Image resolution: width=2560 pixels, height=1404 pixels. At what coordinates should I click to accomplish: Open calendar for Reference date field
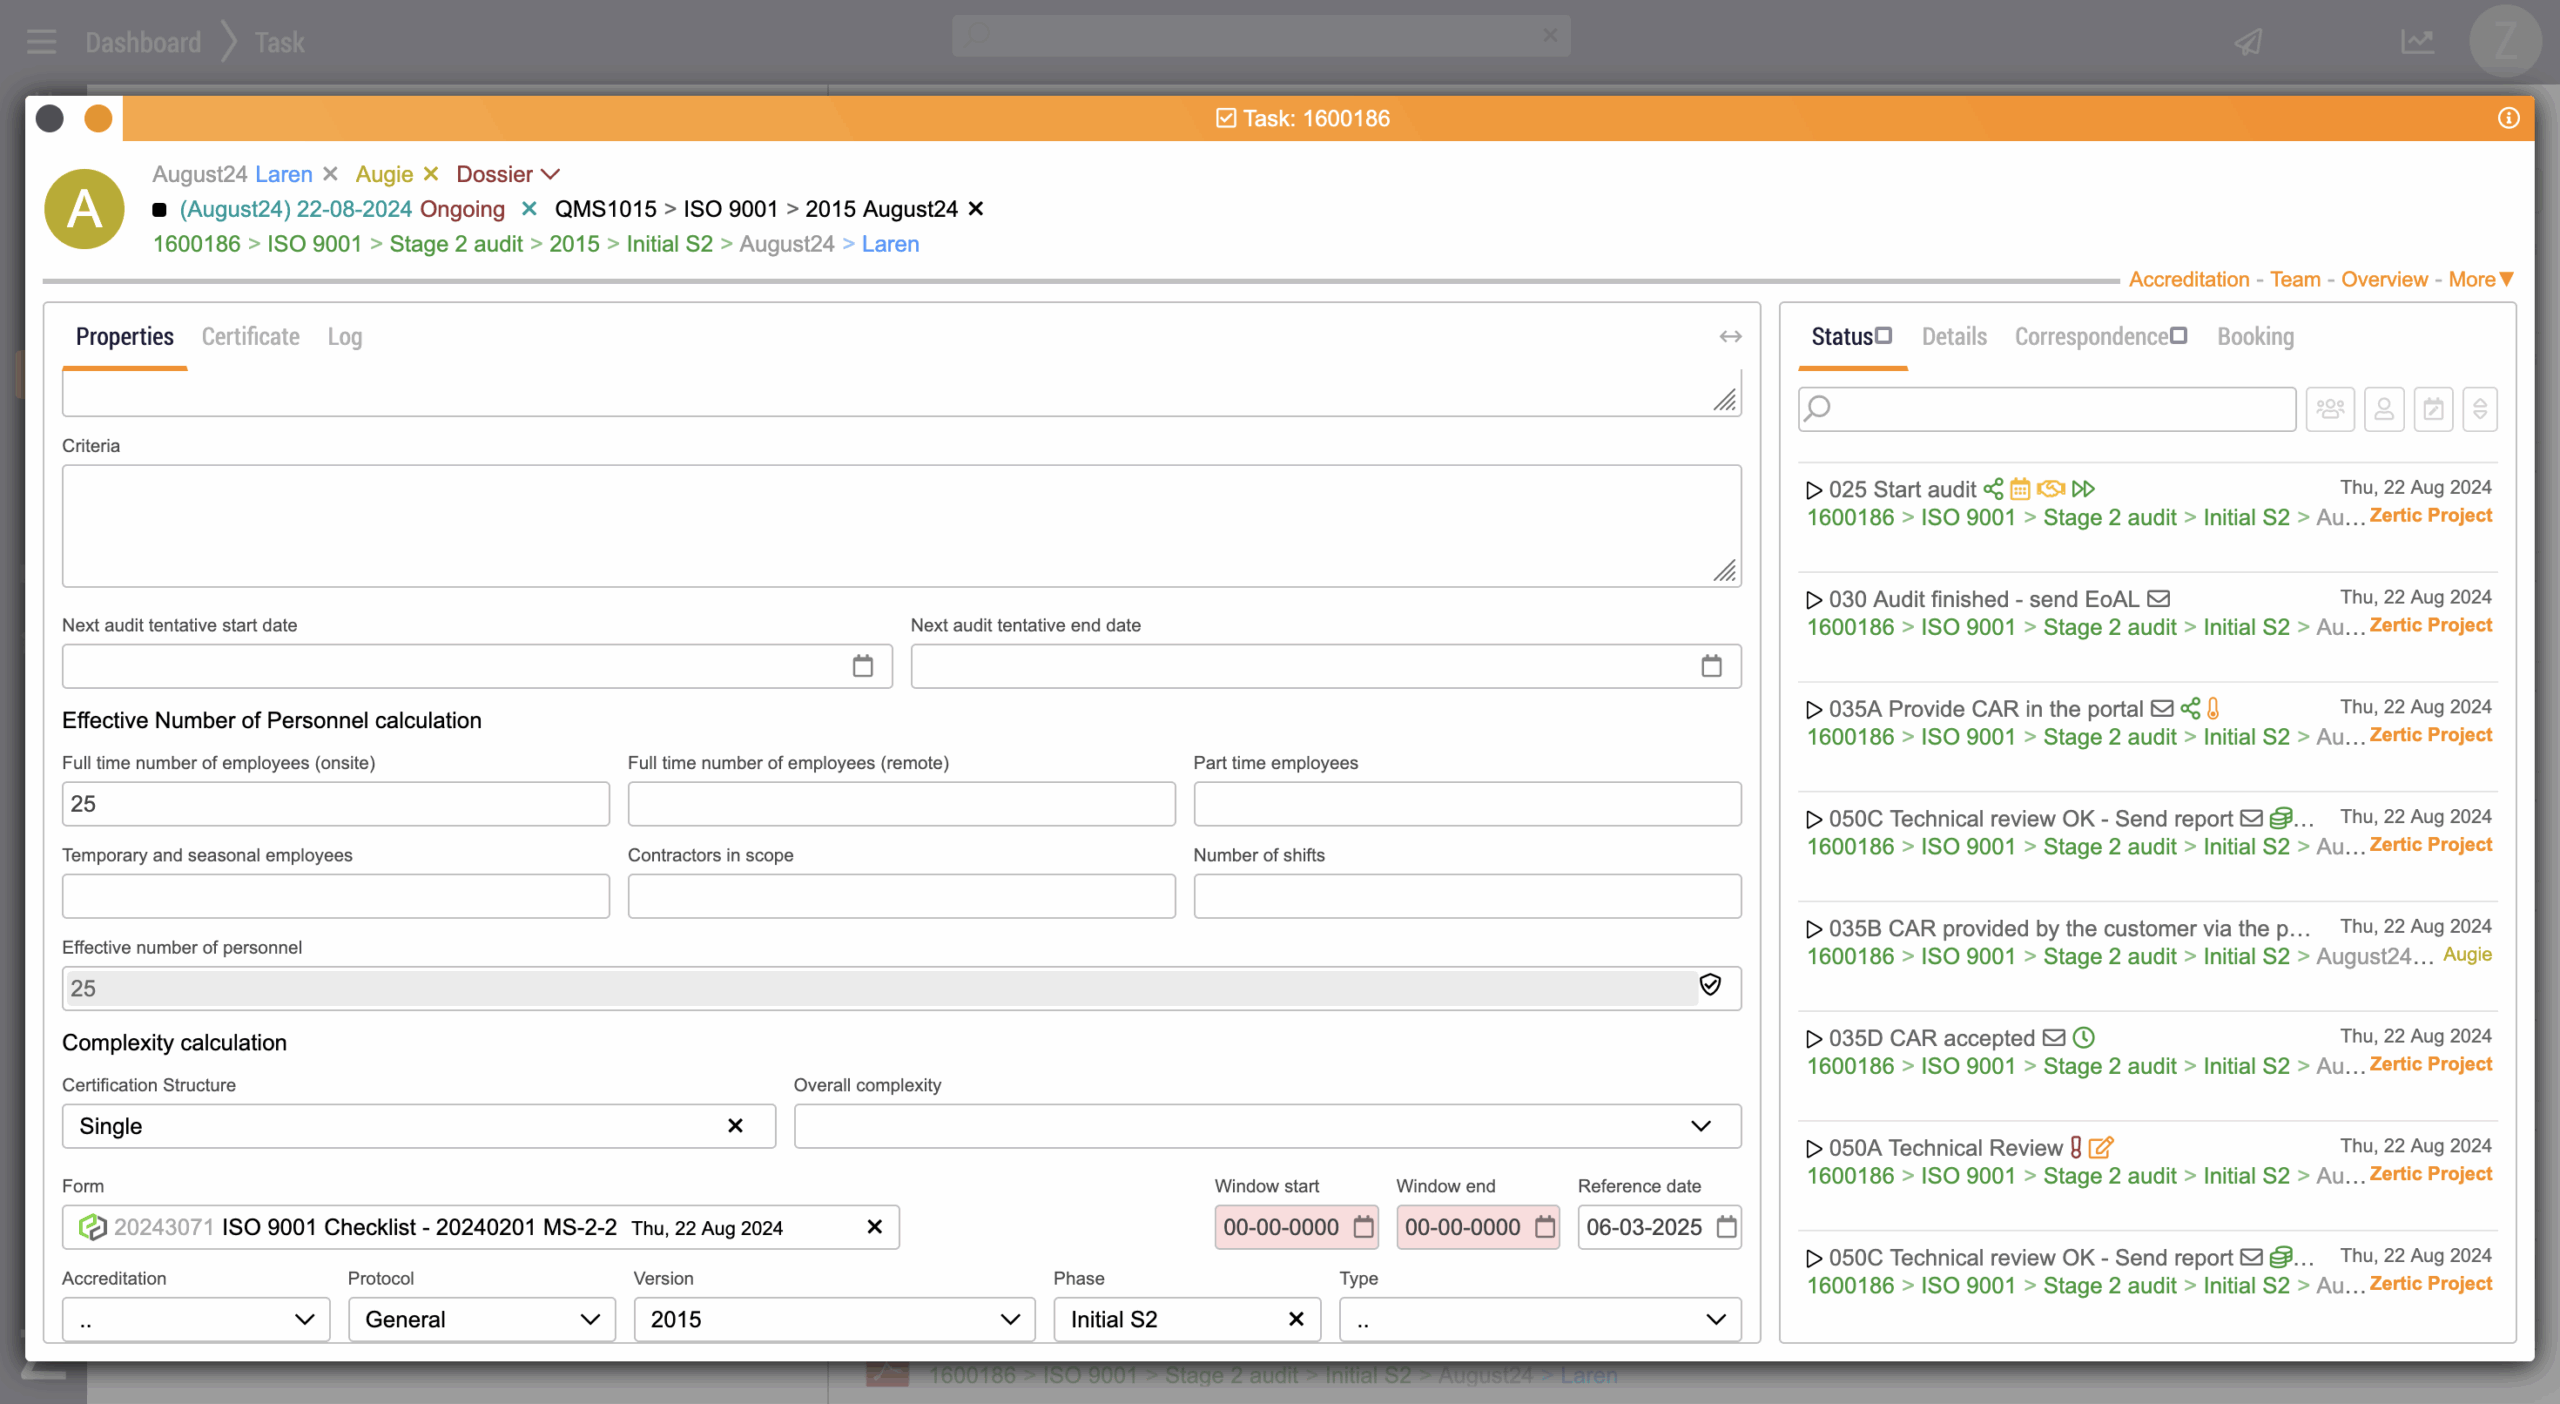tap(1726, 1227)
